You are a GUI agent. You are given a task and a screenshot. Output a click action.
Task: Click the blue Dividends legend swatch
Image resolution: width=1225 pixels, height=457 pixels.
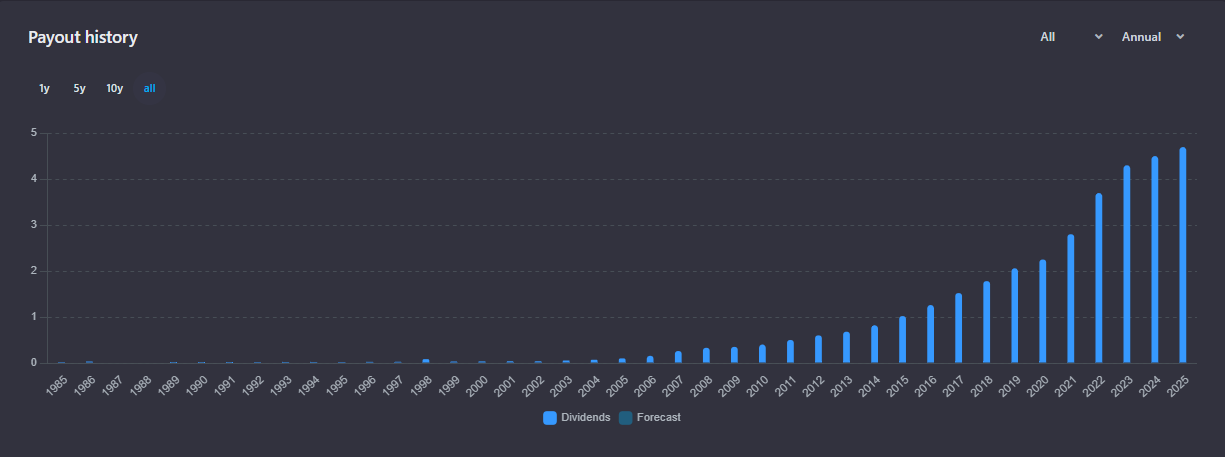(550, 418)
